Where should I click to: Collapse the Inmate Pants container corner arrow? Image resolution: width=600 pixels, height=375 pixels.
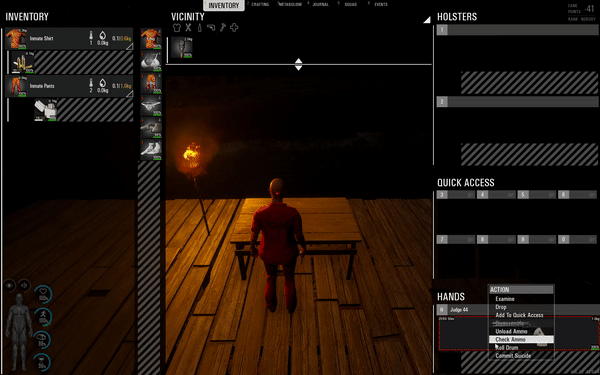click(130, 94)
